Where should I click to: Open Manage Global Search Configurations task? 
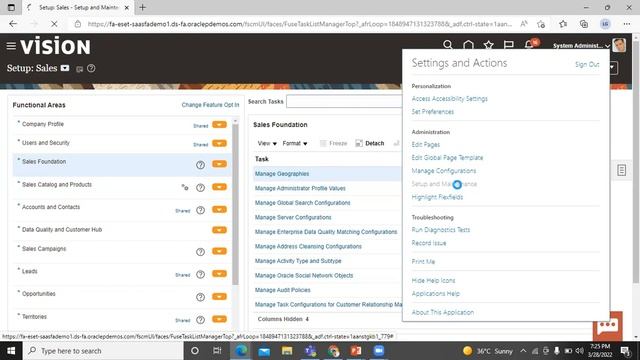tap(302, 203)
